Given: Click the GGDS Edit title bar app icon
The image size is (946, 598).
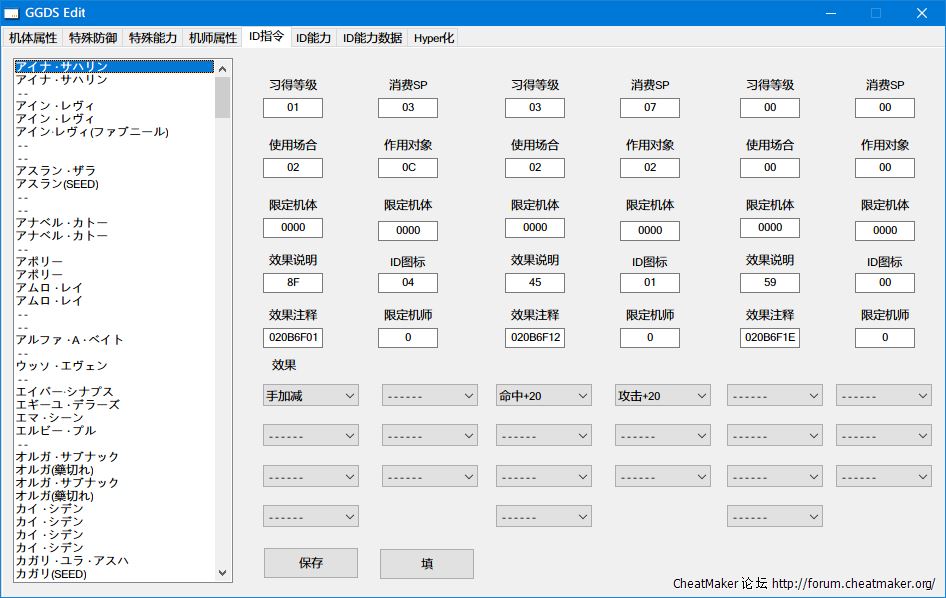Looking at the screenshot, I should tap(13, 13).
